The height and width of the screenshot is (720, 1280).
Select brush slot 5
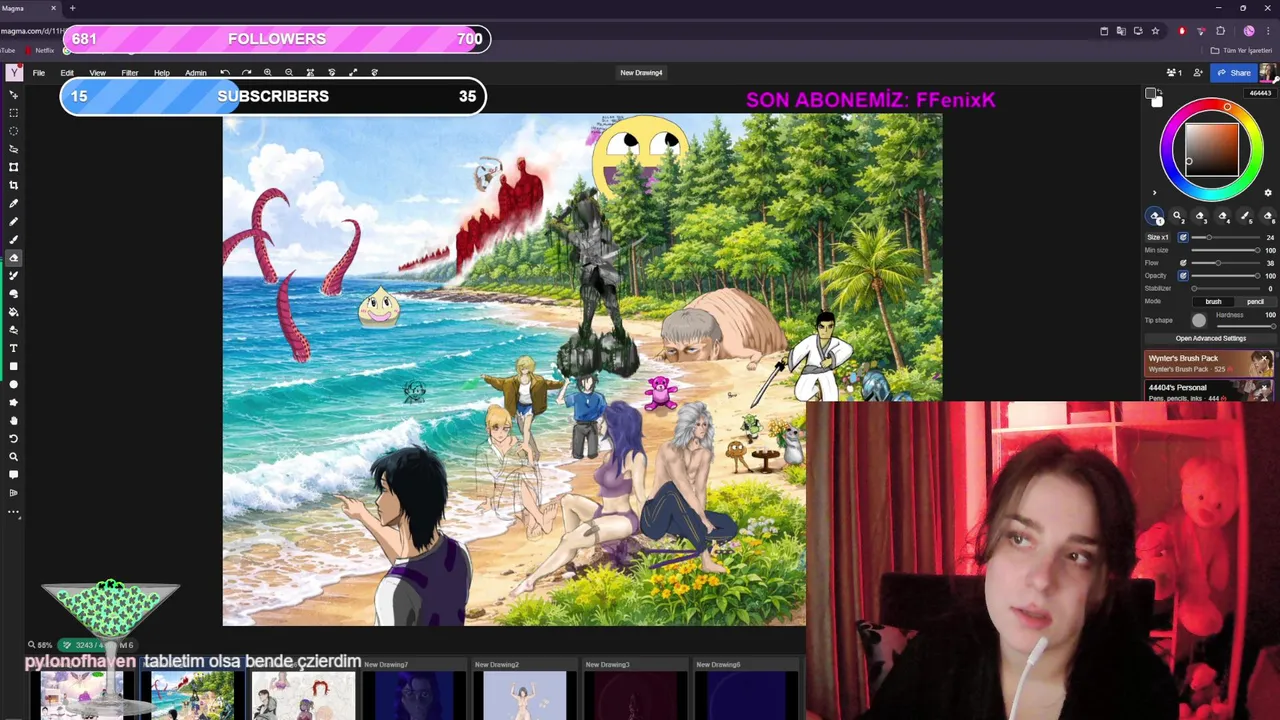[x=1245, y=216]
